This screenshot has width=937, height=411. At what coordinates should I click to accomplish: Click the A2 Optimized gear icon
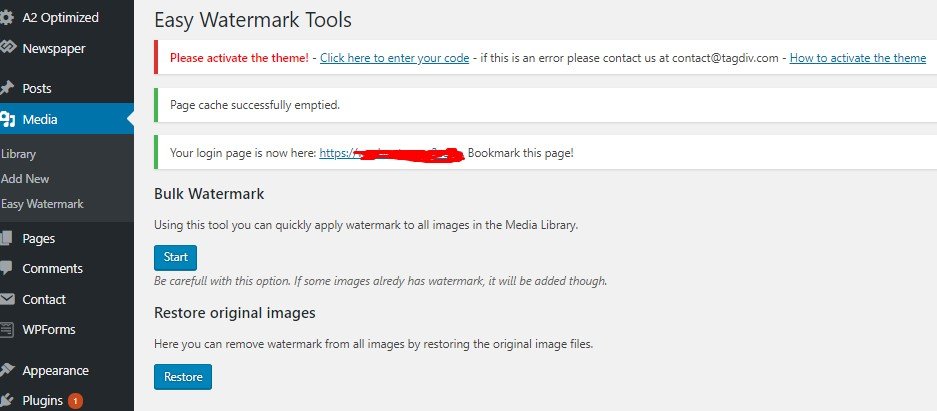click(x=7, y=18)
